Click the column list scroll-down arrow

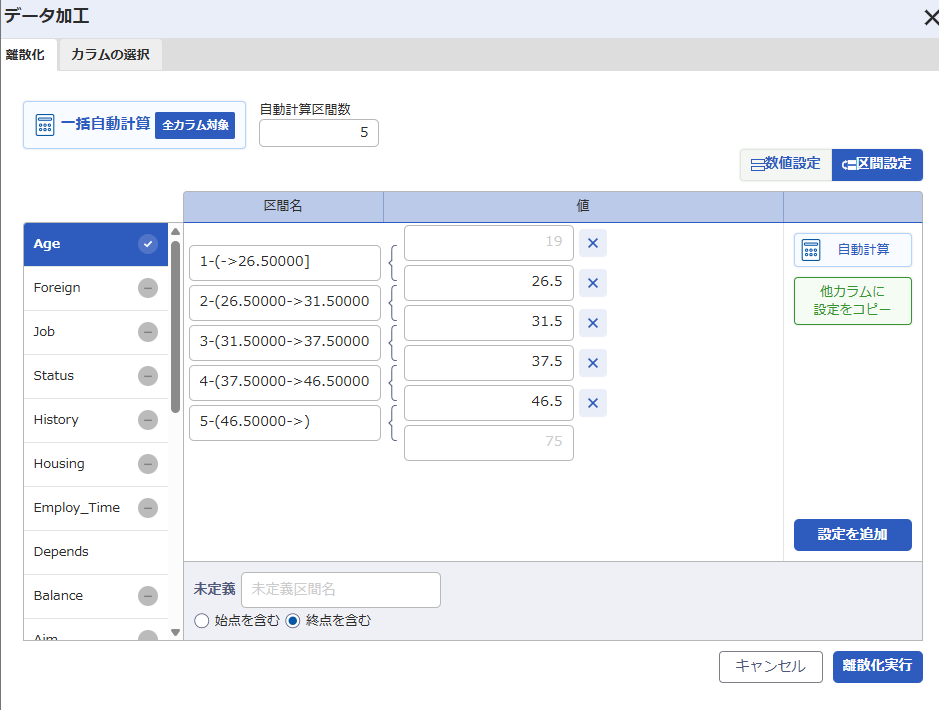click(175, 632)
